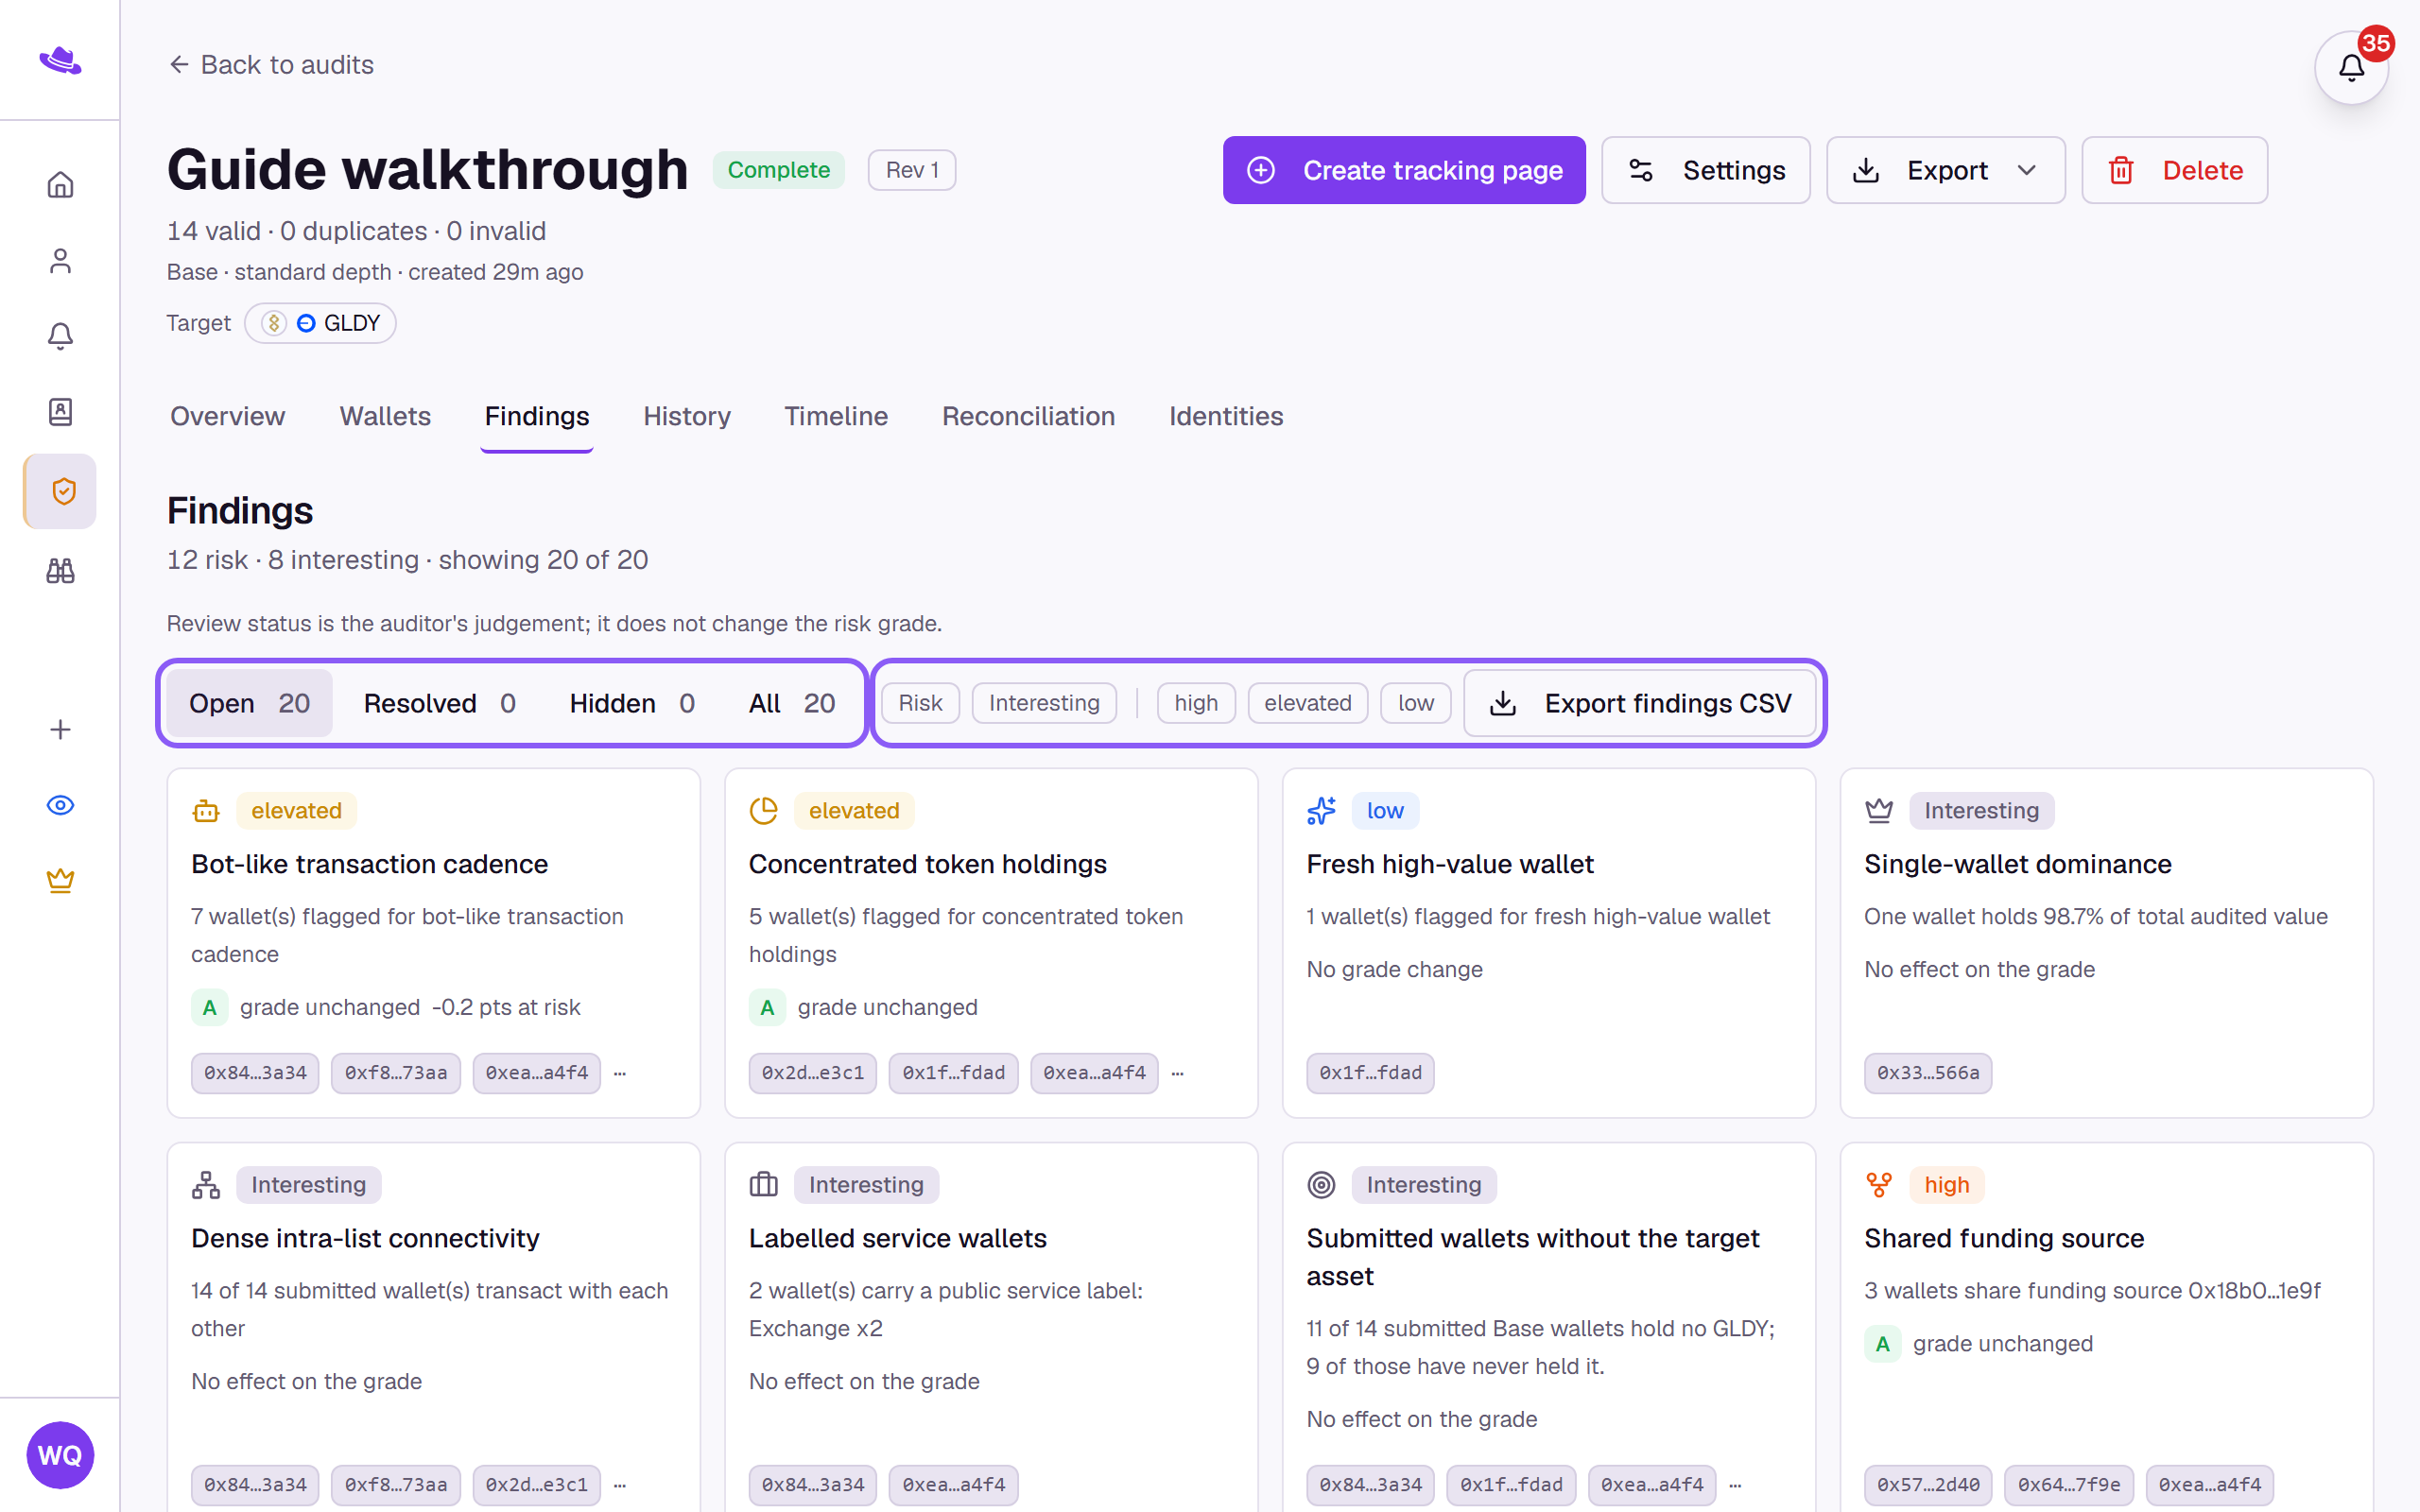This screenshot has width=2420, height=1512.
Task: Select the shield audits sidebar icon
Action: tap(60, 491)
